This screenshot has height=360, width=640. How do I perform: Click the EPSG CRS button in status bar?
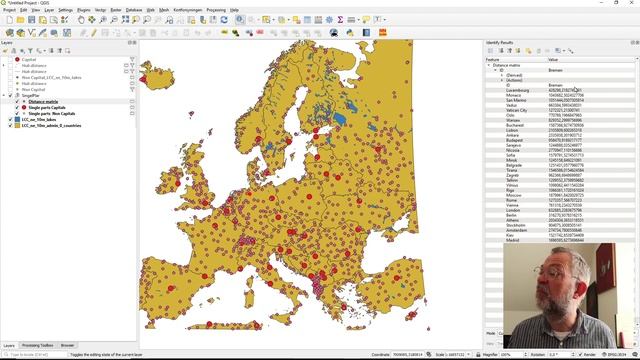pyautogui.click(x=616, y=354)
